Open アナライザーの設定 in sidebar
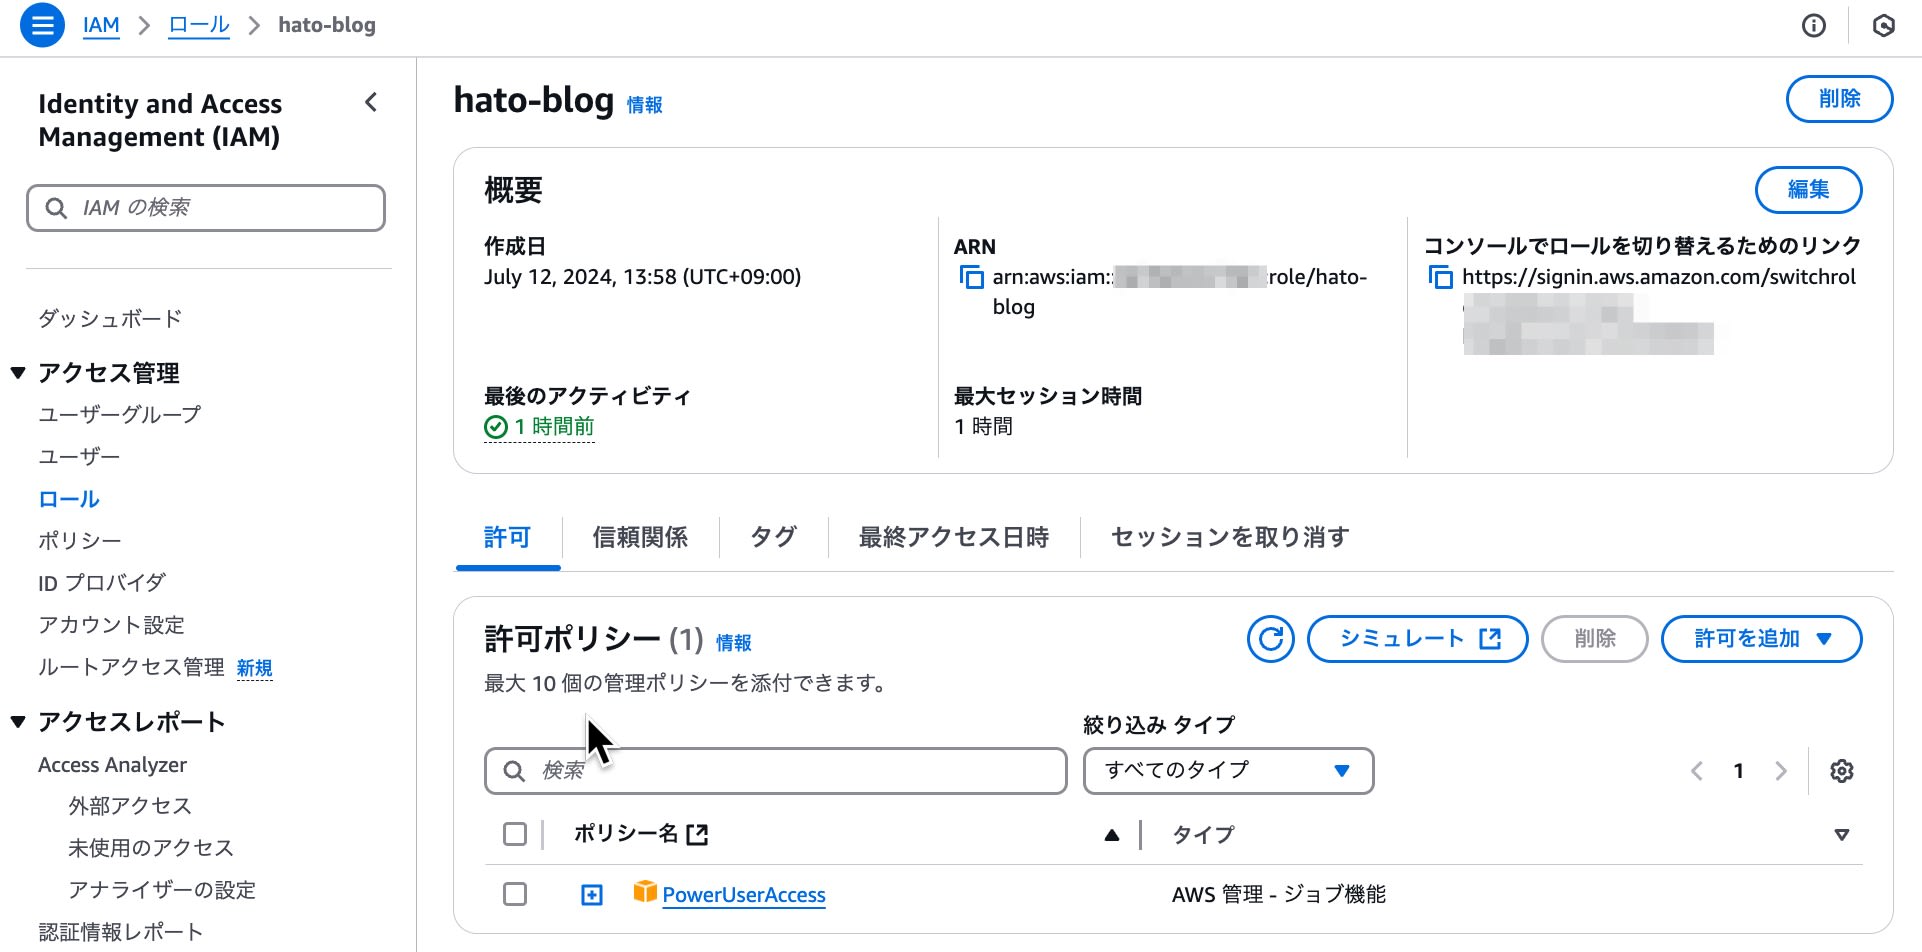1922x952 pixels. tap(162, 890)
